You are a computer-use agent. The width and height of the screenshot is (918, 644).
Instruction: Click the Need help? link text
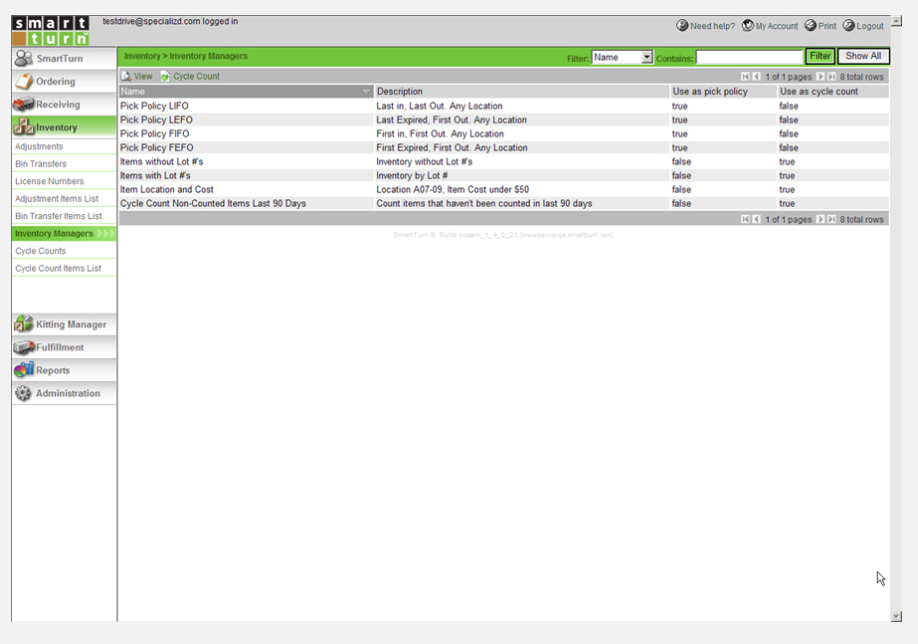click(712, 26)
